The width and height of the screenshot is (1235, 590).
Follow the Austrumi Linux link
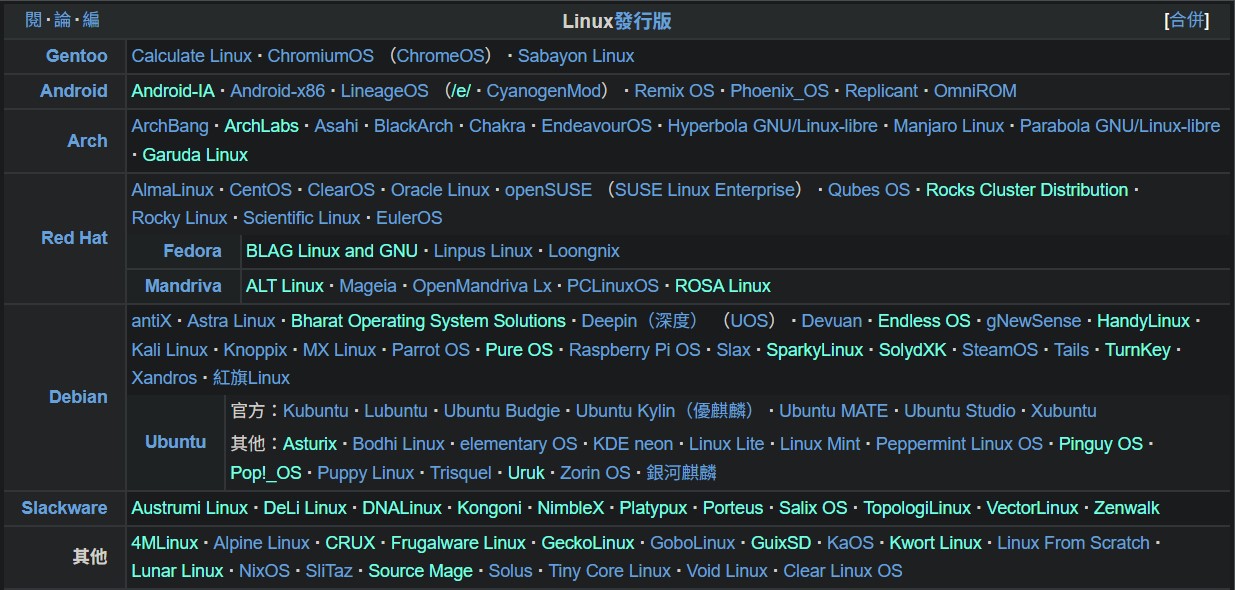point(190,508)
